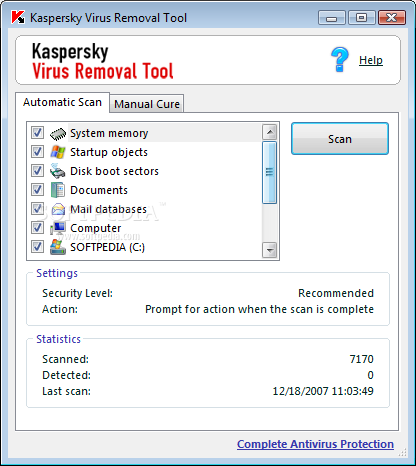Click the System memory chip icon
The image size is (416, 466).
[x=58, y=133]
